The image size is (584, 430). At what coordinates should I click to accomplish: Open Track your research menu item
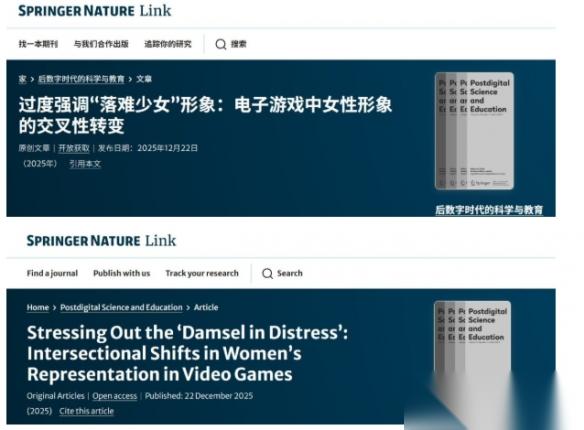tap(202, 273)
